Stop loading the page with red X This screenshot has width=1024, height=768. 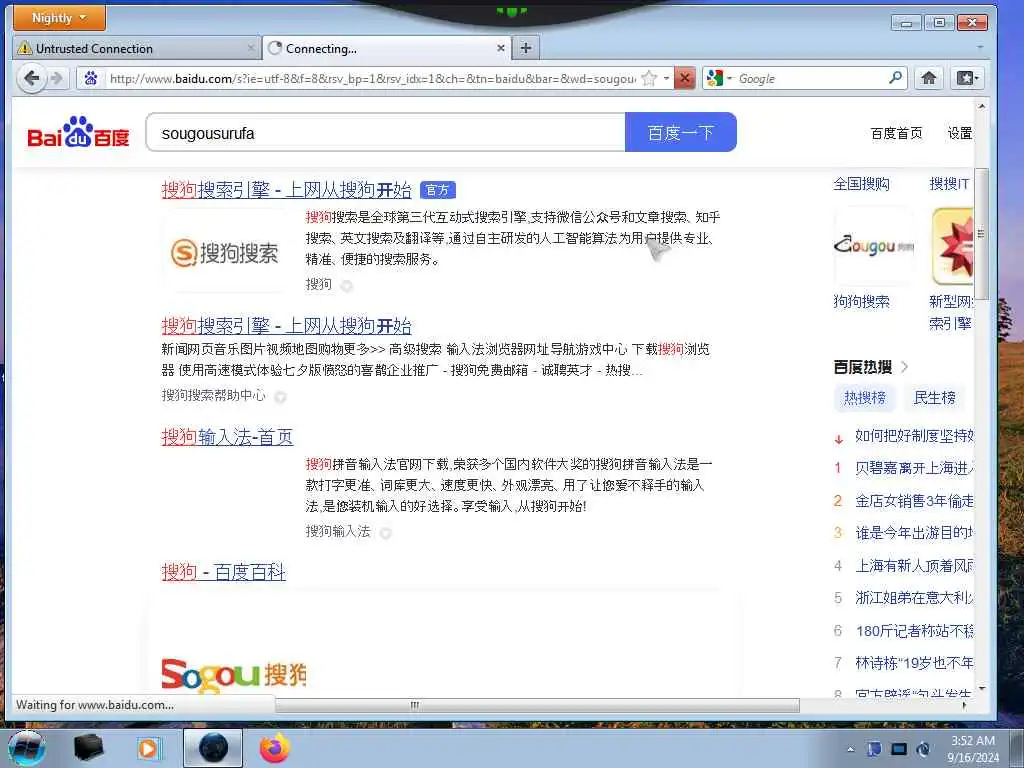684,78
